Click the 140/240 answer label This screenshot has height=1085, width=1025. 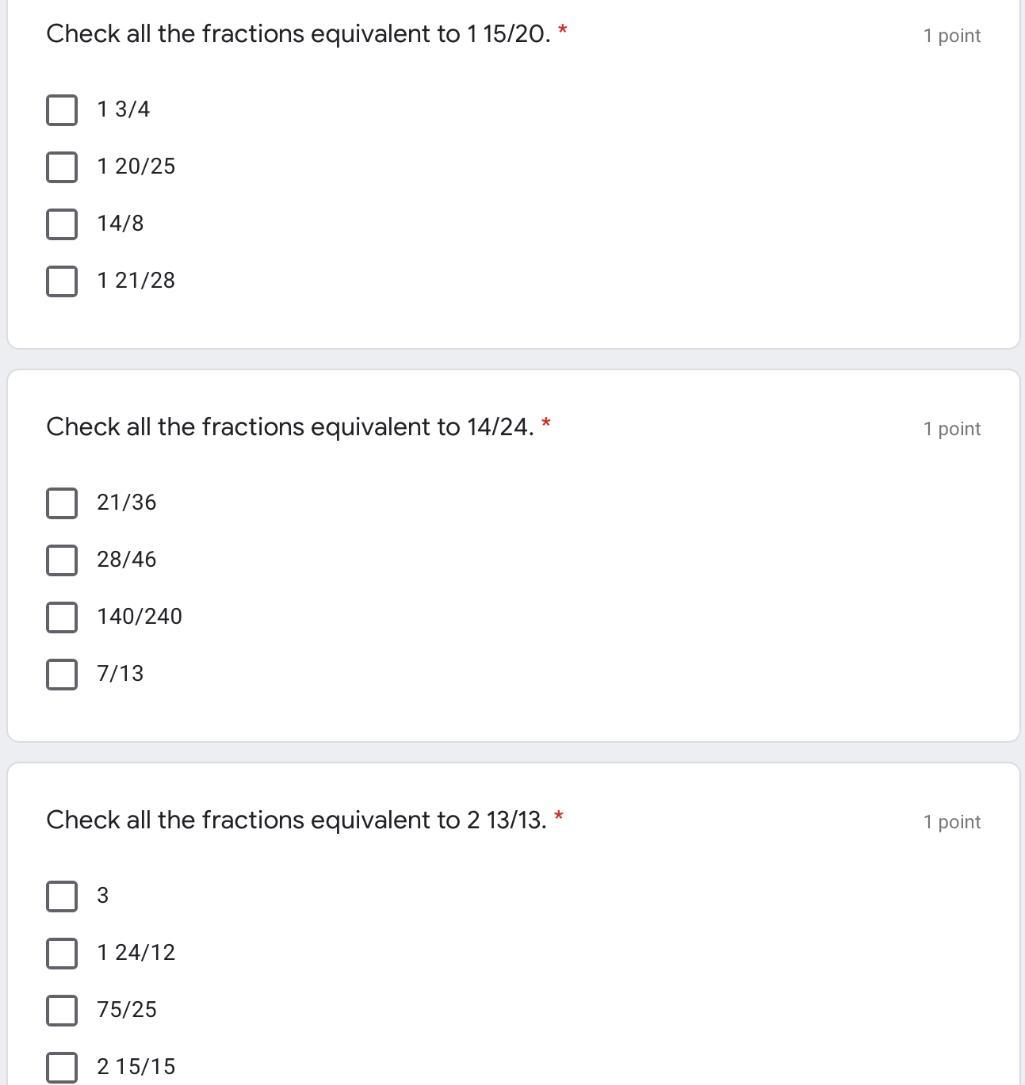pos(139,617)
